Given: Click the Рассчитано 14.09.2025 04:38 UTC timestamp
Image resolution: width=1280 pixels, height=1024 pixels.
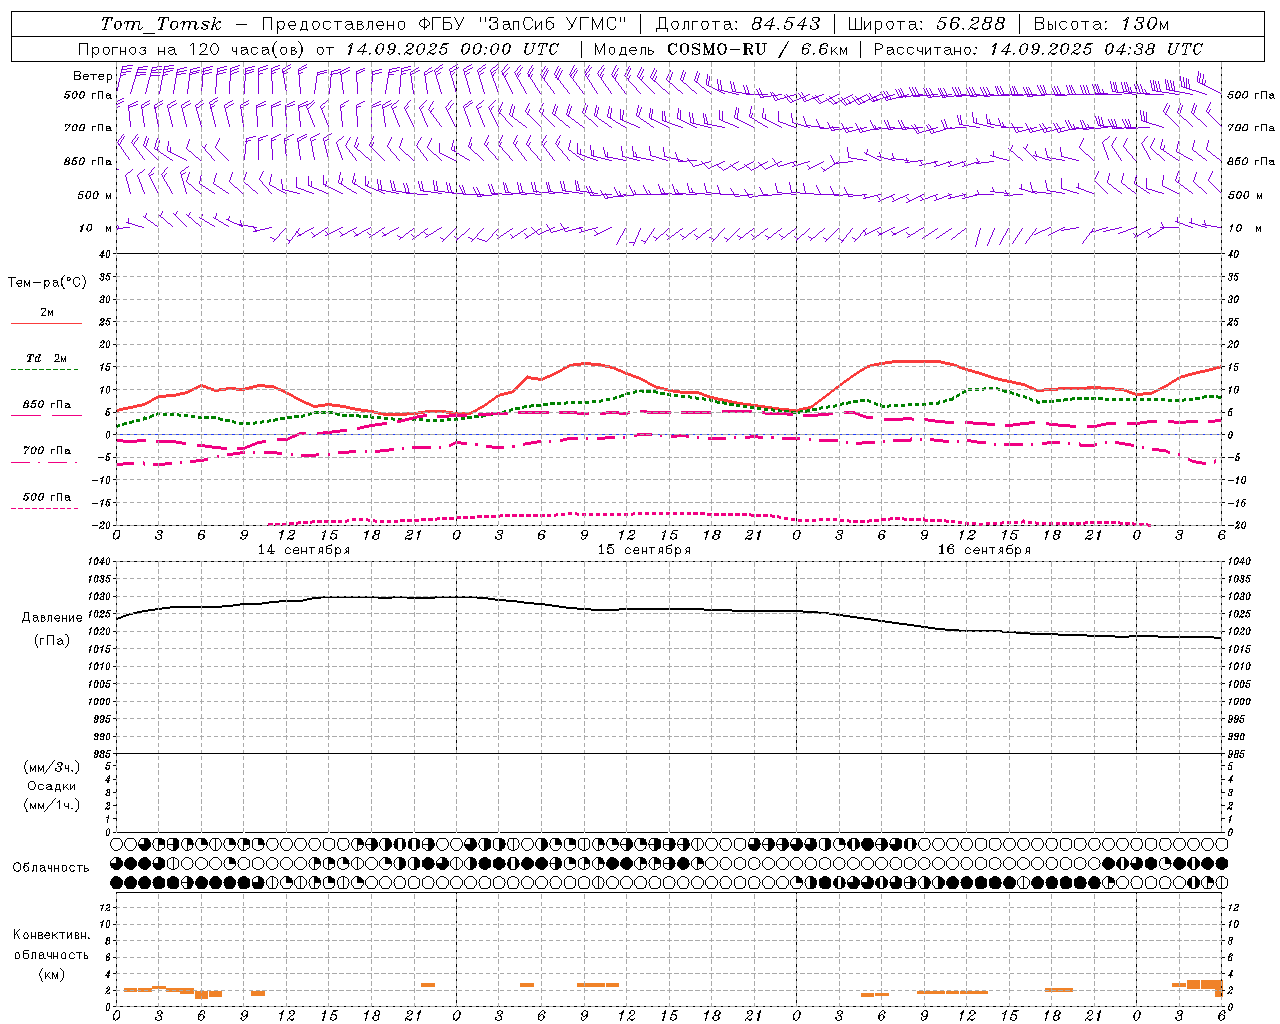Looking at the screenshot, I should (1038, 49).
